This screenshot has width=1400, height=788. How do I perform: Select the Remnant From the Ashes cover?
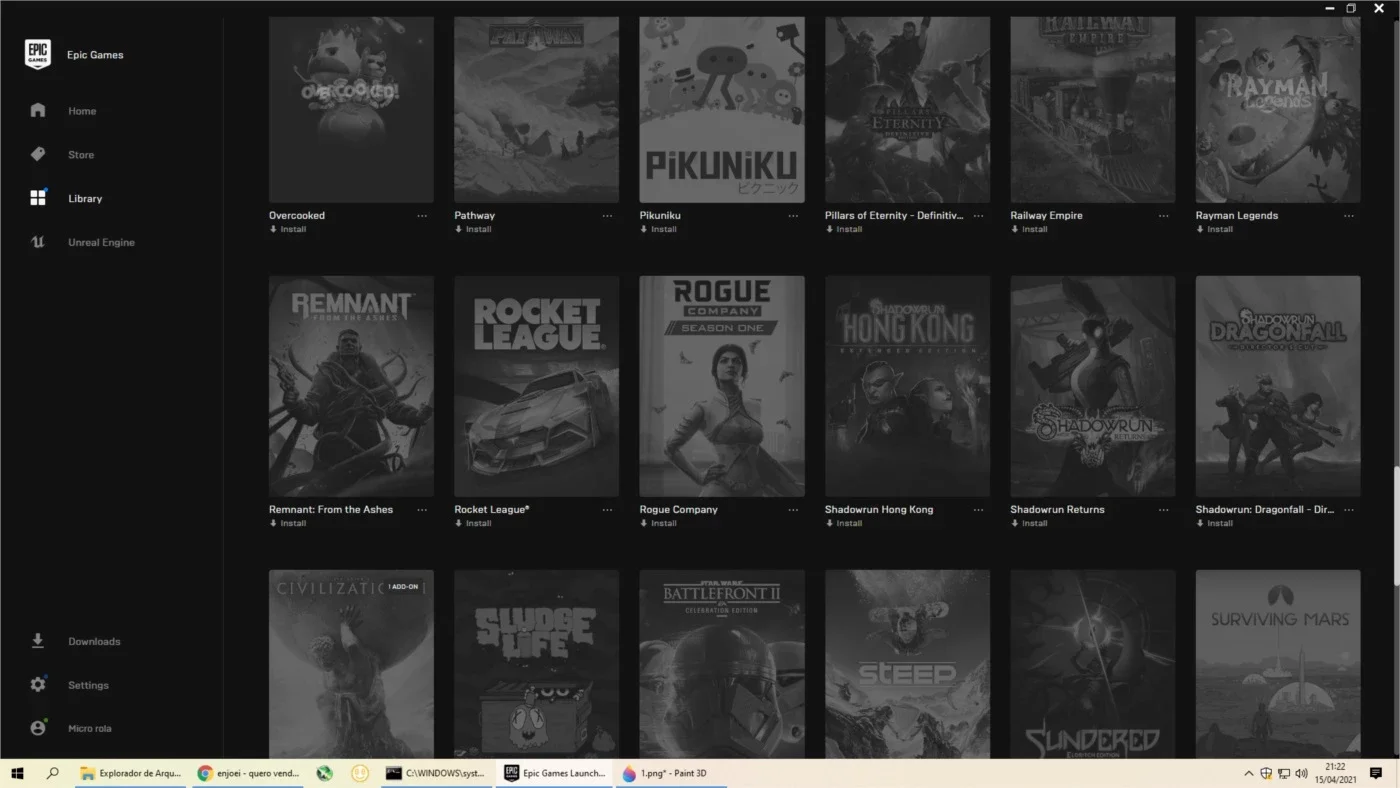351,386
